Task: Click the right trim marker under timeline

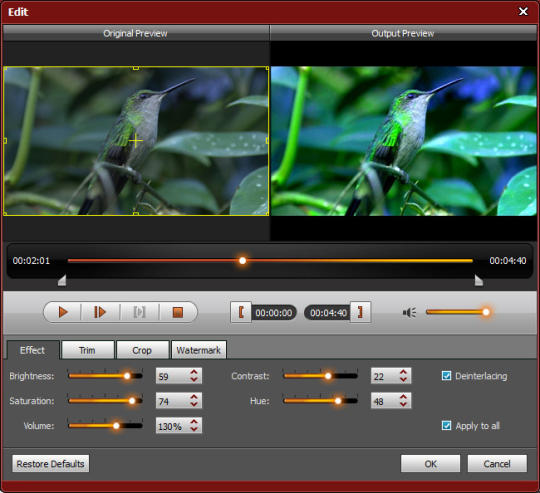Action: (479, 281)
